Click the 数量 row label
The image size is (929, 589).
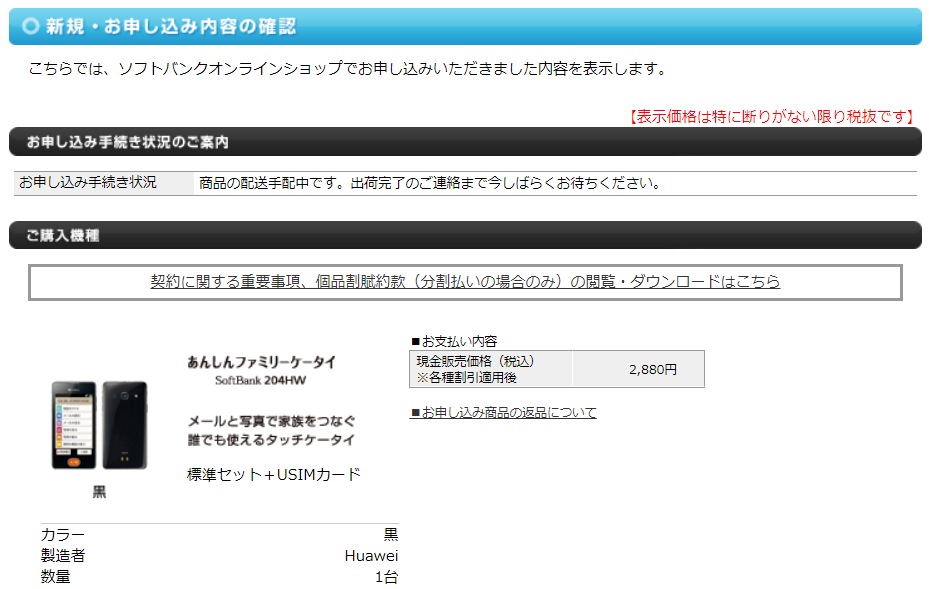pos(56,577)
